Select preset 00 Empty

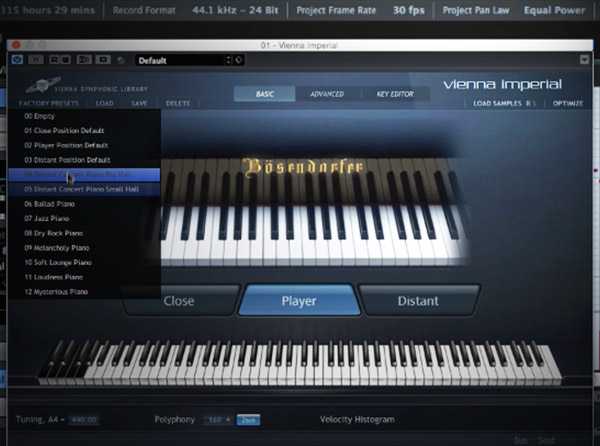tap(84, 116)
